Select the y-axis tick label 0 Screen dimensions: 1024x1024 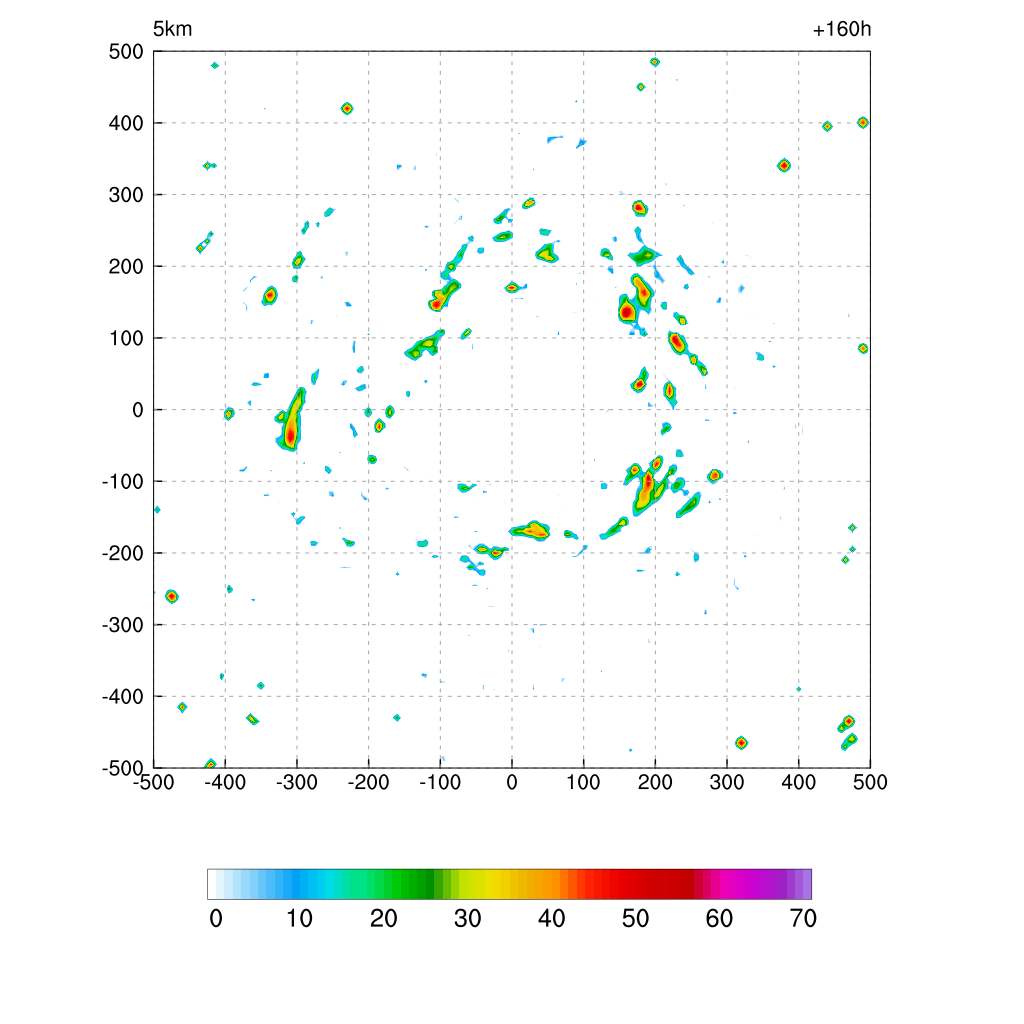(138, 410)
